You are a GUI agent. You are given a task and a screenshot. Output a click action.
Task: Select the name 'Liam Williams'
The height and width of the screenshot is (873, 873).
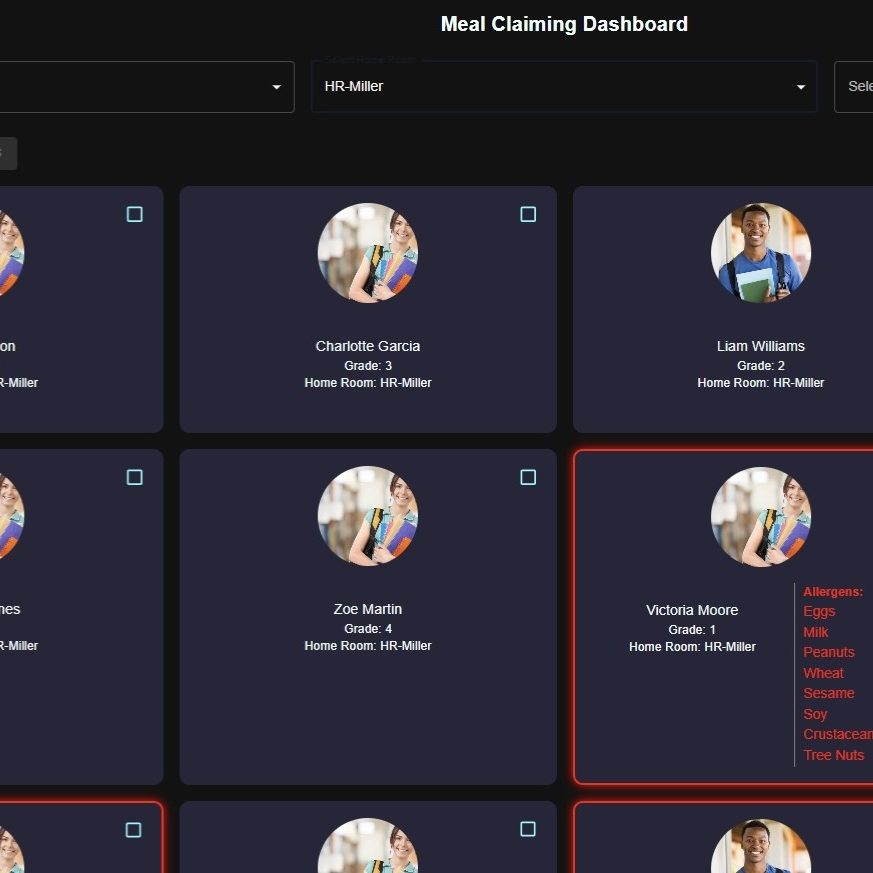[x=761, y=346]
